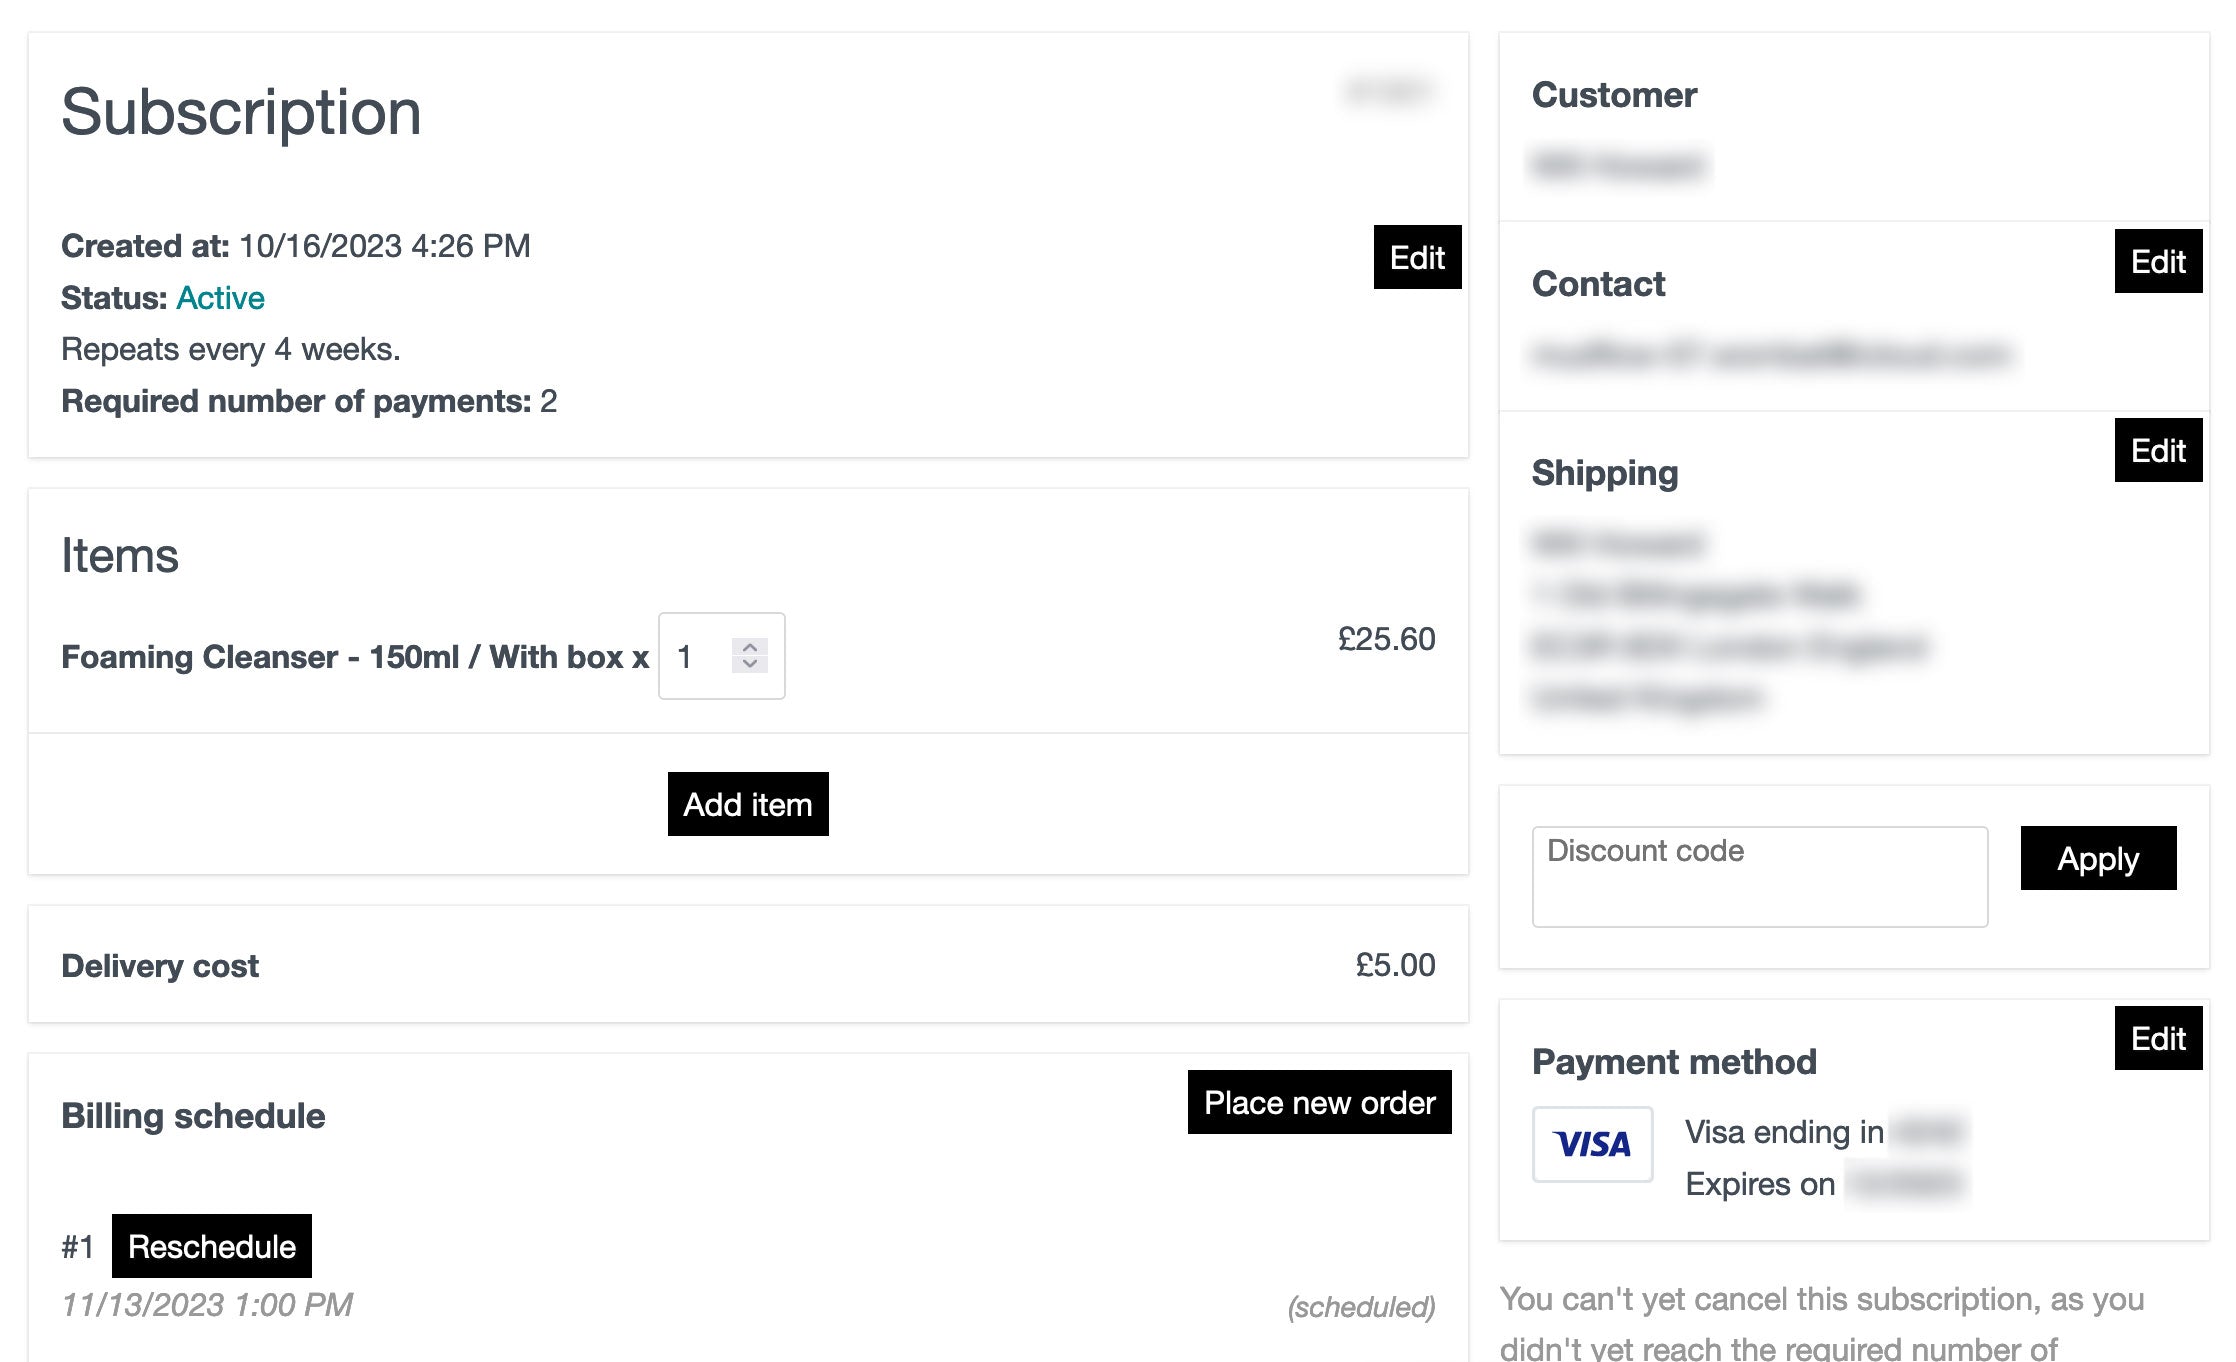Image resolution: width=2236 pixels, height=1362 pixels.
Task: Apply the discount code
Action: (x=2097, y=859)
